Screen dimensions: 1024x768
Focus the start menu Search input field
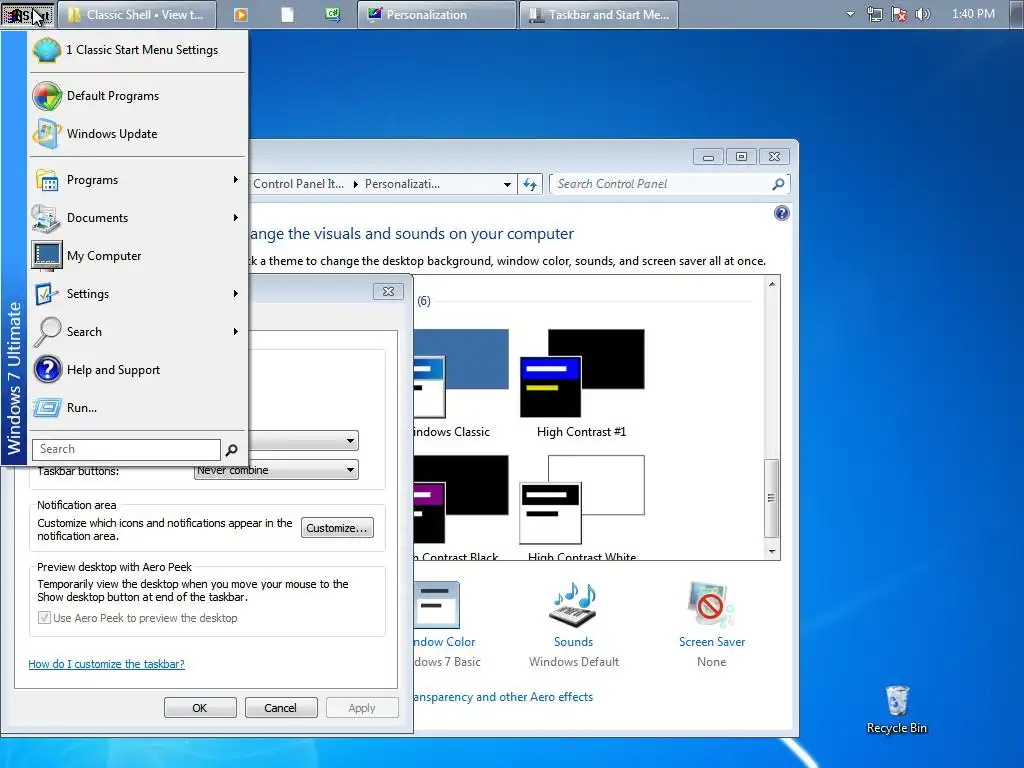(127, 449)
